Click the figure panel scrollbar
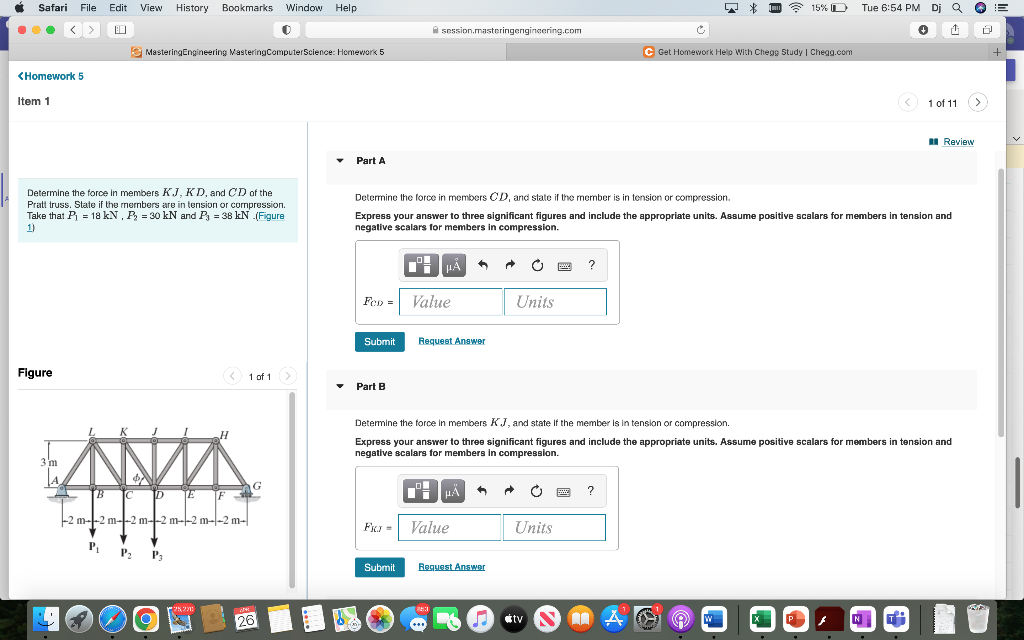Screen dimensions: 1024x640 (292, 490)
